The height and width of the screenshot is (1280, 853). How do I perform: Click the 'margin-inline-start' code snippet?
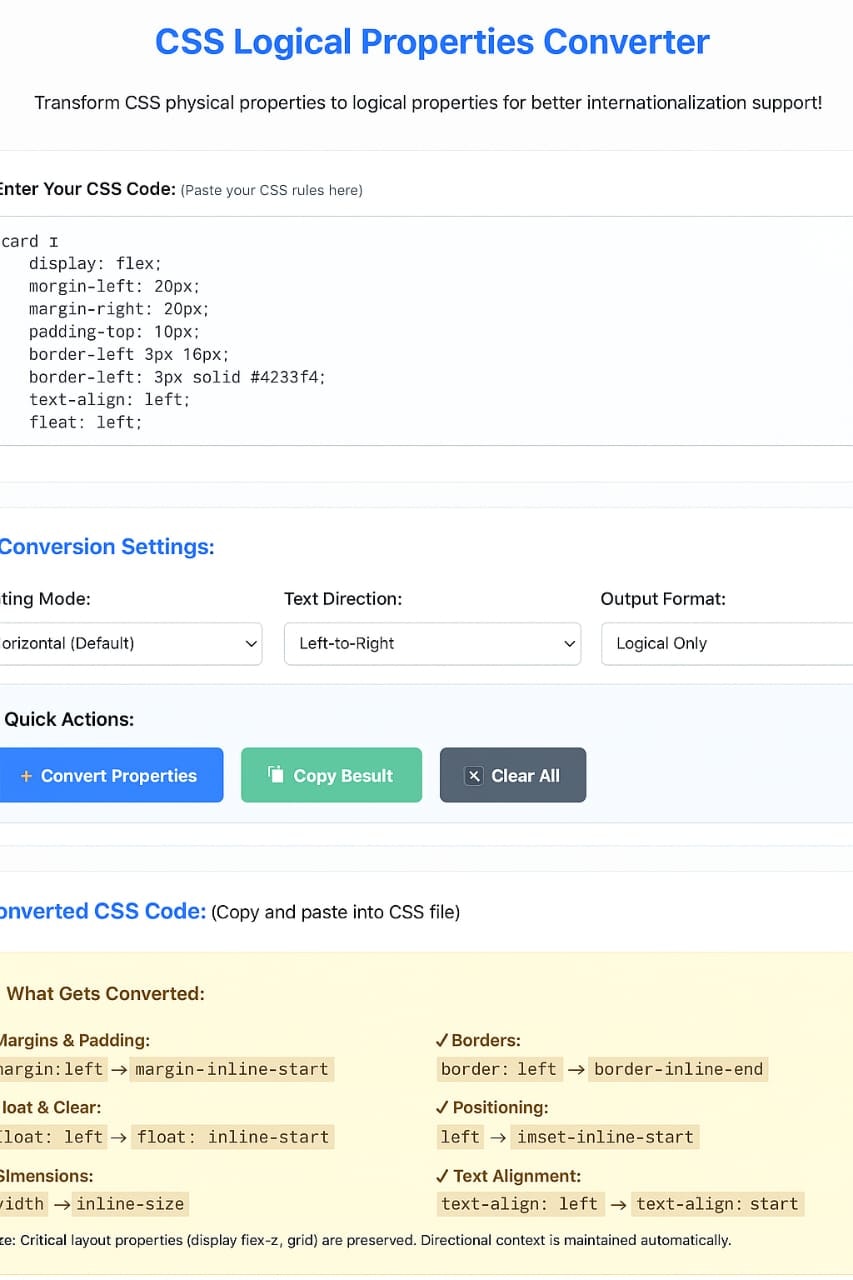click(232, 1069)
